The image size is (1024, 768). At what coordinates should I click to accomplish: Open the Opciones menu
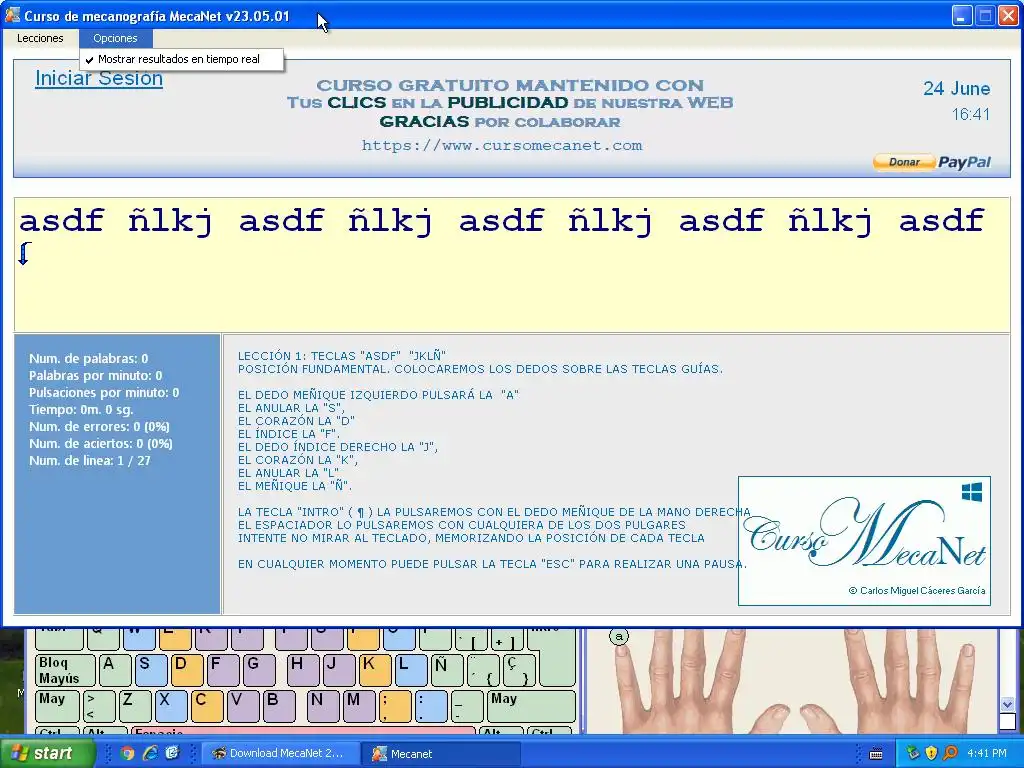[116, 38]
